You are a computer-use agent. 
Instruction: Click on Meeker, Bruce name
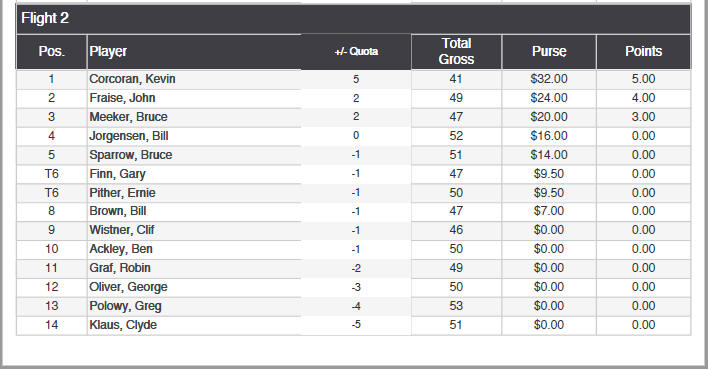(x=128, y=117)
